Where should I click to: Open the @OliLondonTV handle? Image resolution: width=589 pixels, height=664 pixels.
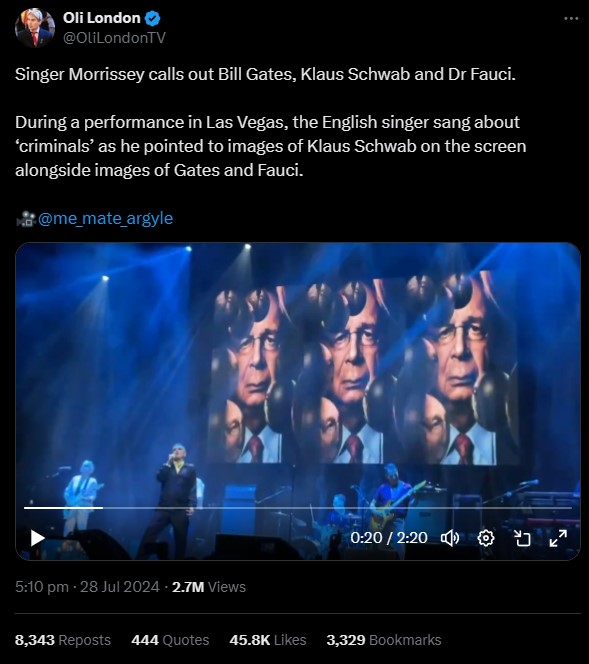click(x=114, y=38)
